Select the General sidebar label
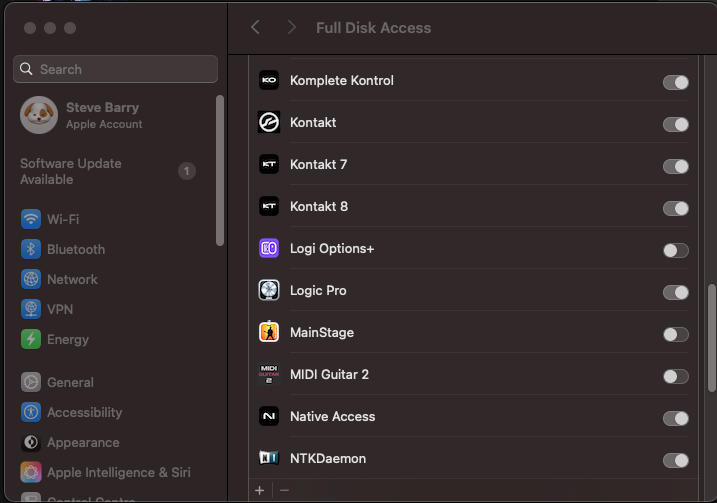The height and width of the screenshot is (503, 717). click(x=70, y=382)
